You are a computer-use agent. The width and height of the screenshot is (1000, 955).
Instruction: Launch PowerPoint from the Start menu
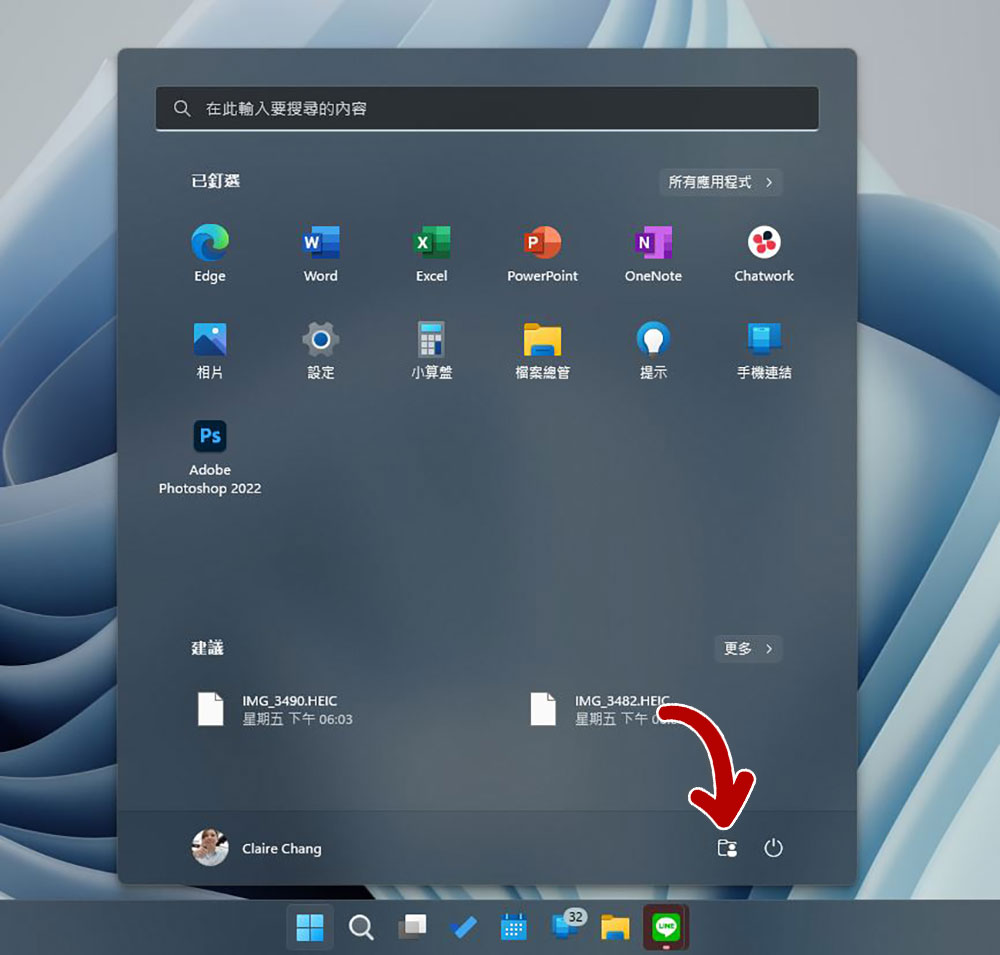[x=542, y=253]
